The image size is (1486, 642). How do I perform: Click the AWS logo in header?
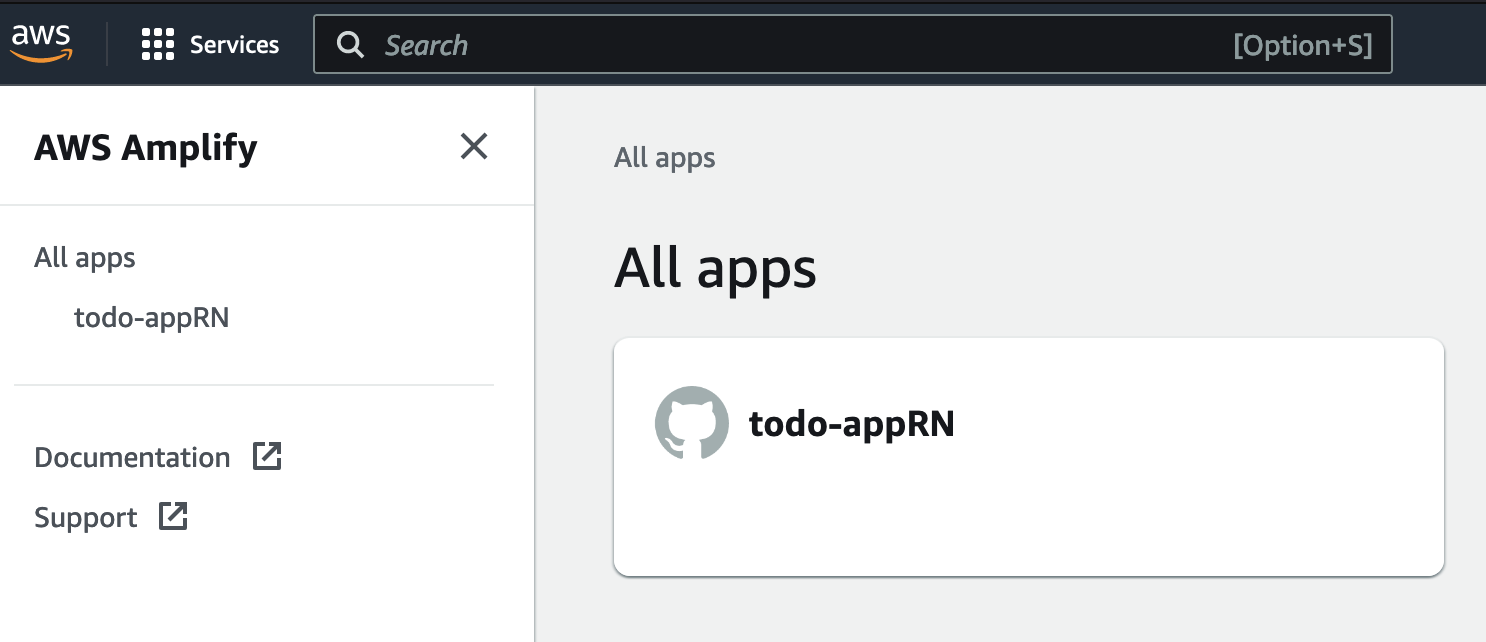(41, 43)
